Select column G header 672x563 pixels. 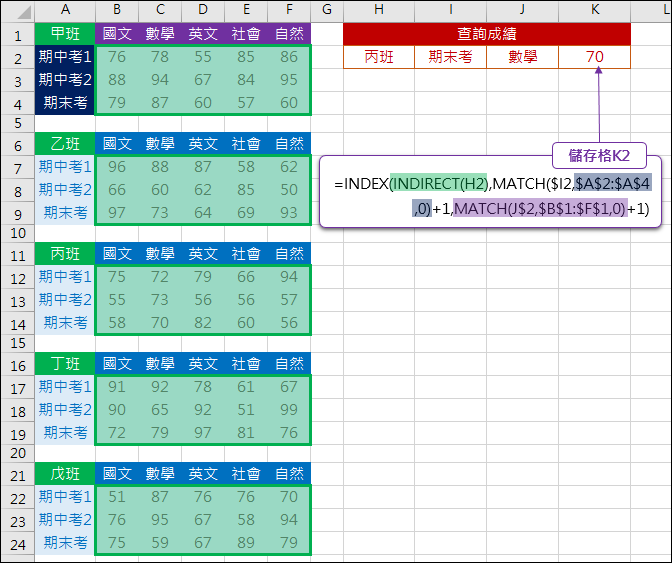coord(327,9)
